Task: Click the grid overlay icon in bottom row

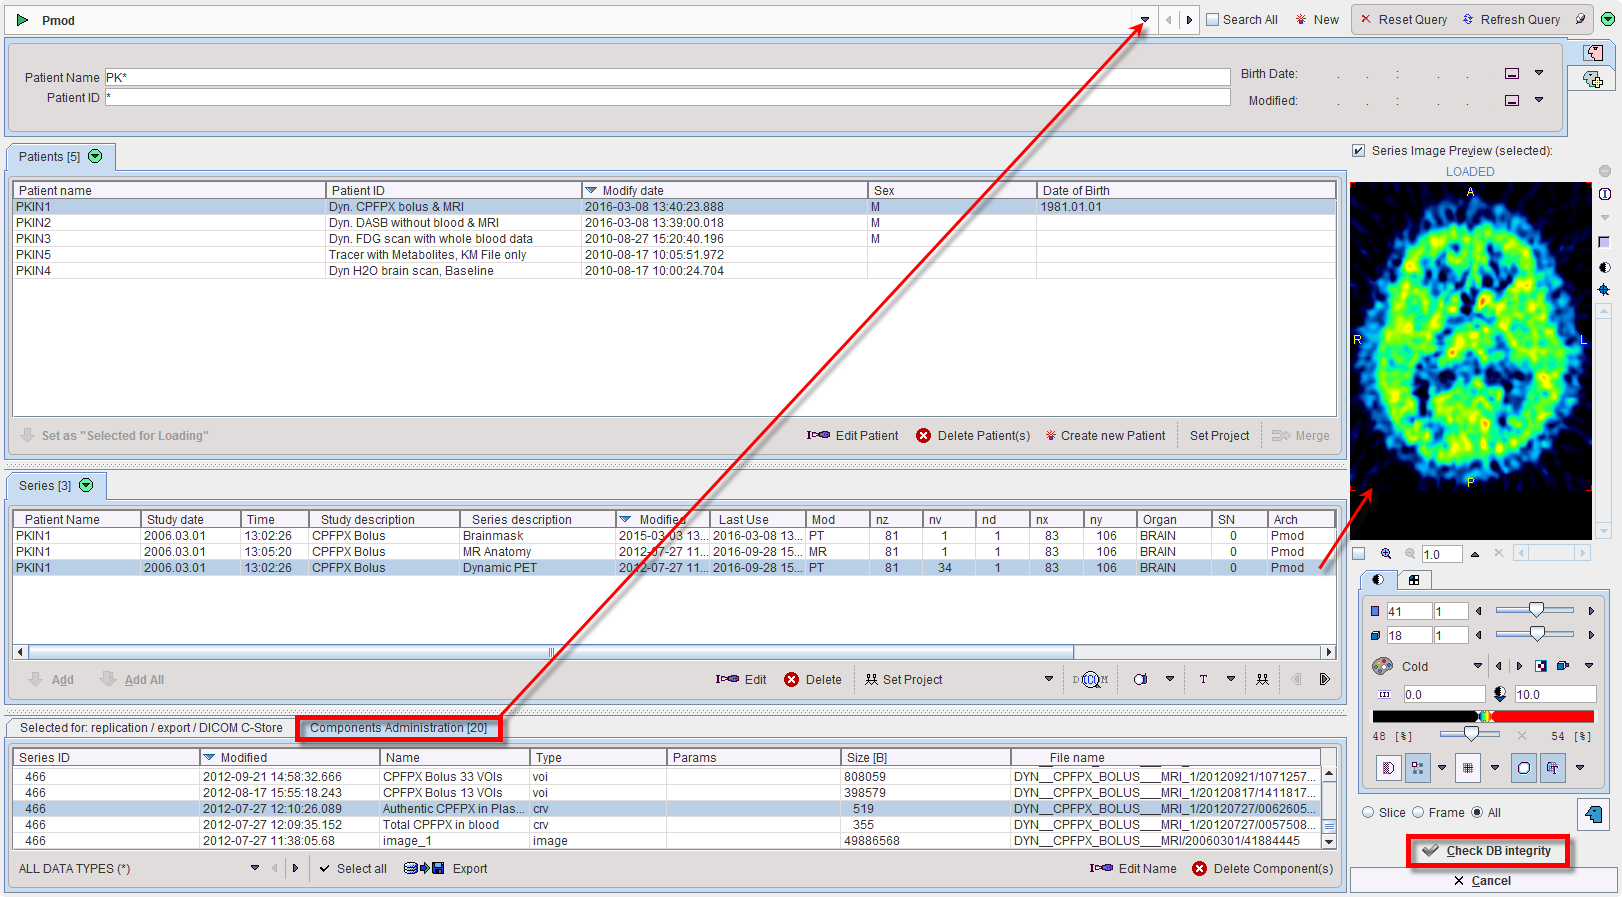Action: (1468, 768)
